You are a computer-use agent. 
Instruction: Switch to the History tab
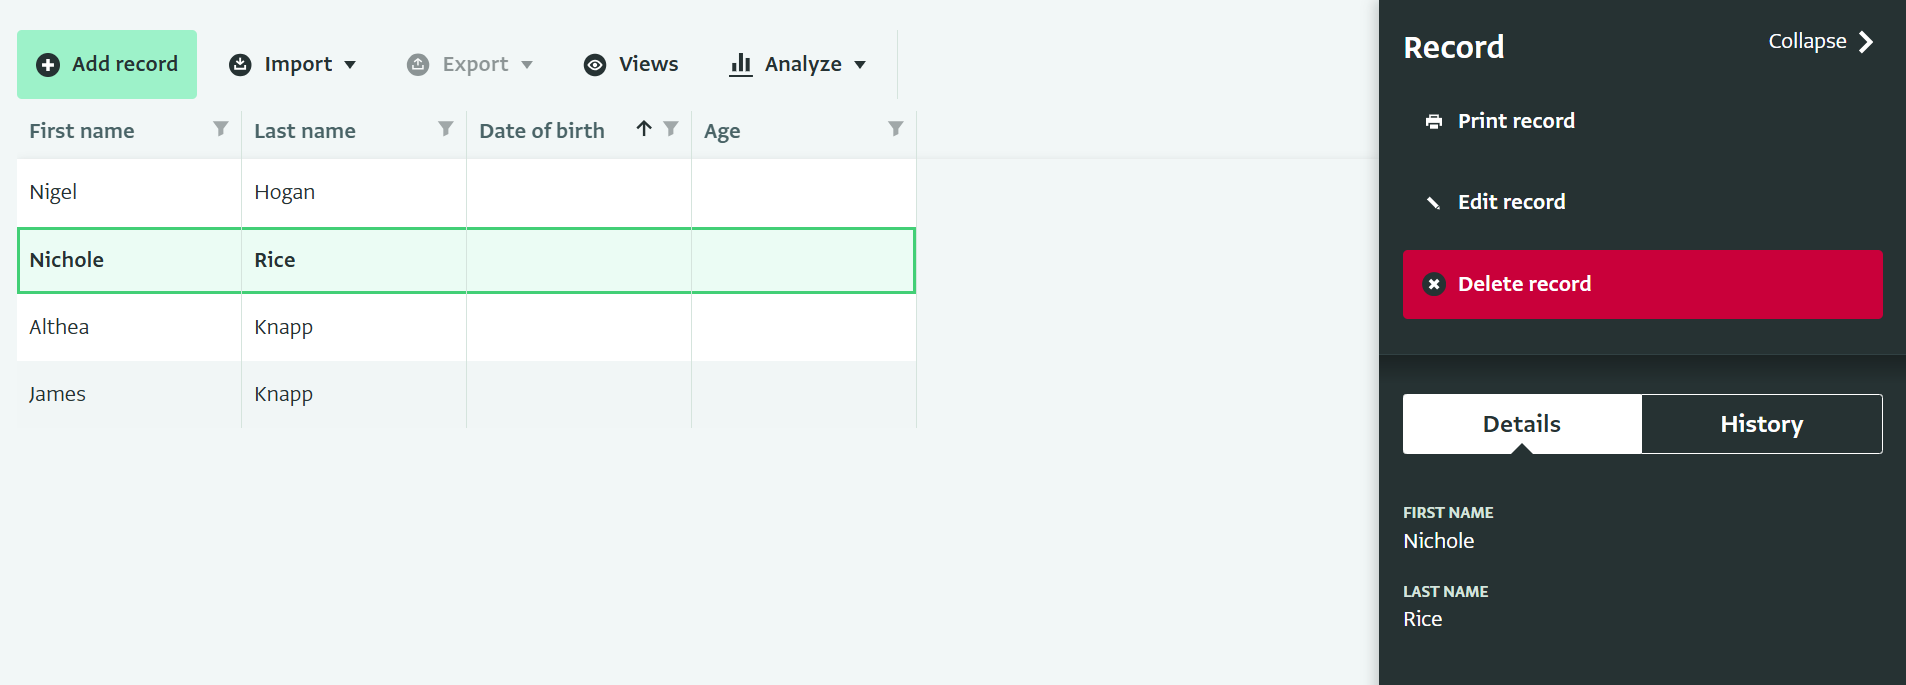click(x=1761, y=424)
